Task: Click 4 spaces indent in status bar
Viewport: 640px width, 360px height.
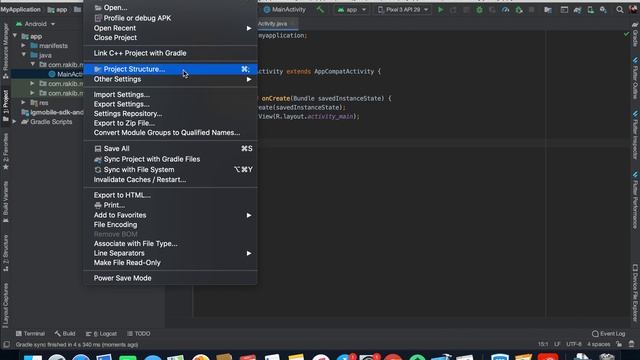Action: click(x=598, y=344)
